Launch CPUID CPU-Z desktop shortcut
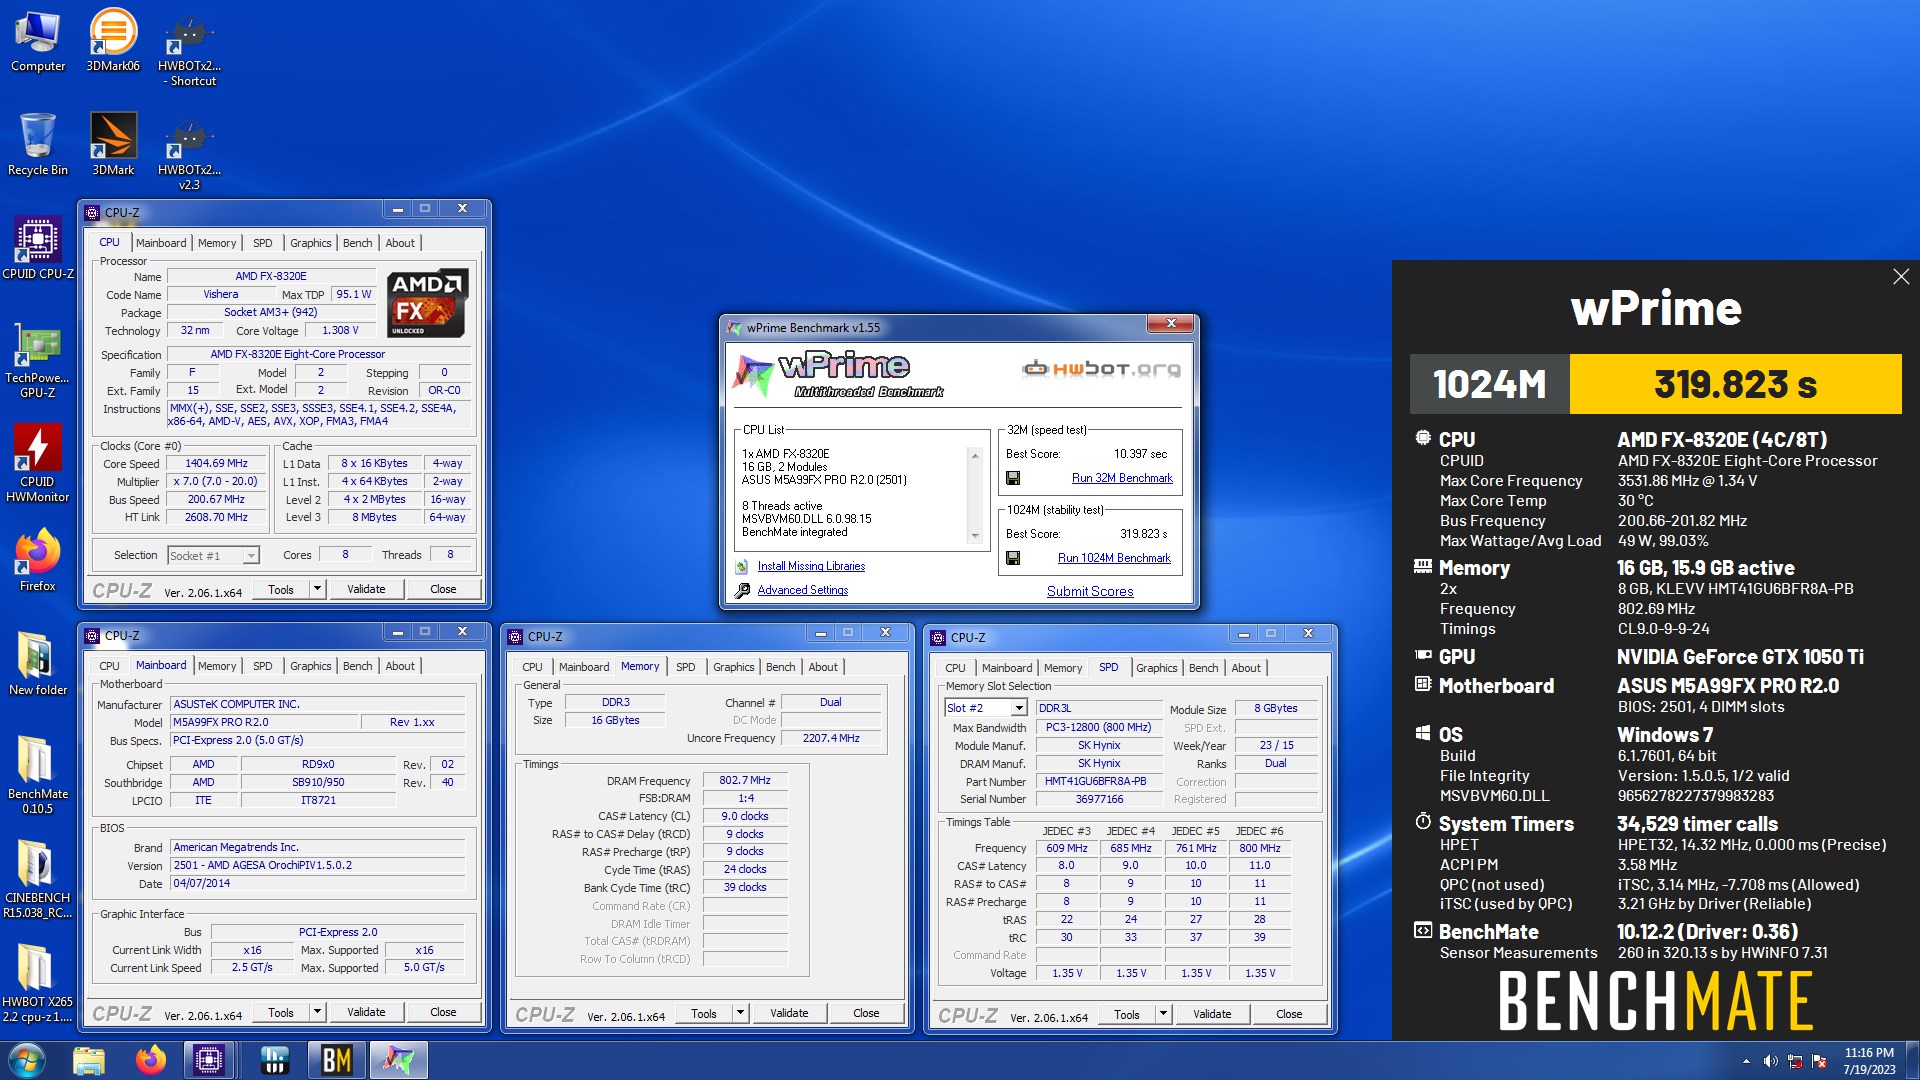 (x=38, y=248)
